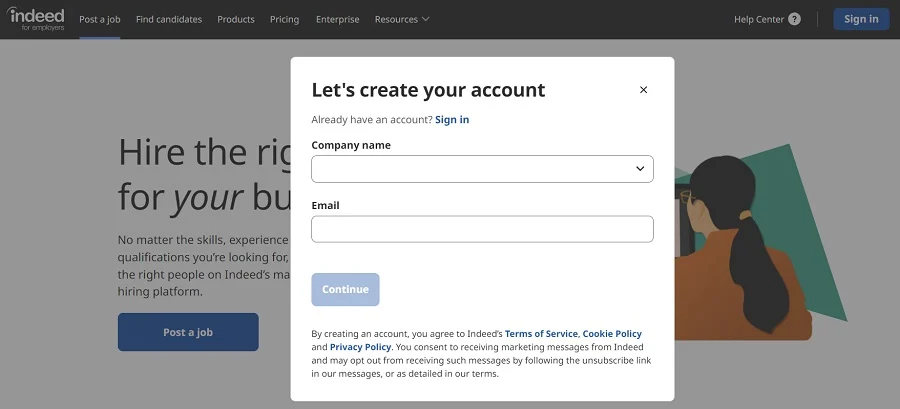
Task: Go to Find candidates
Action: click(x=169, y=19)
